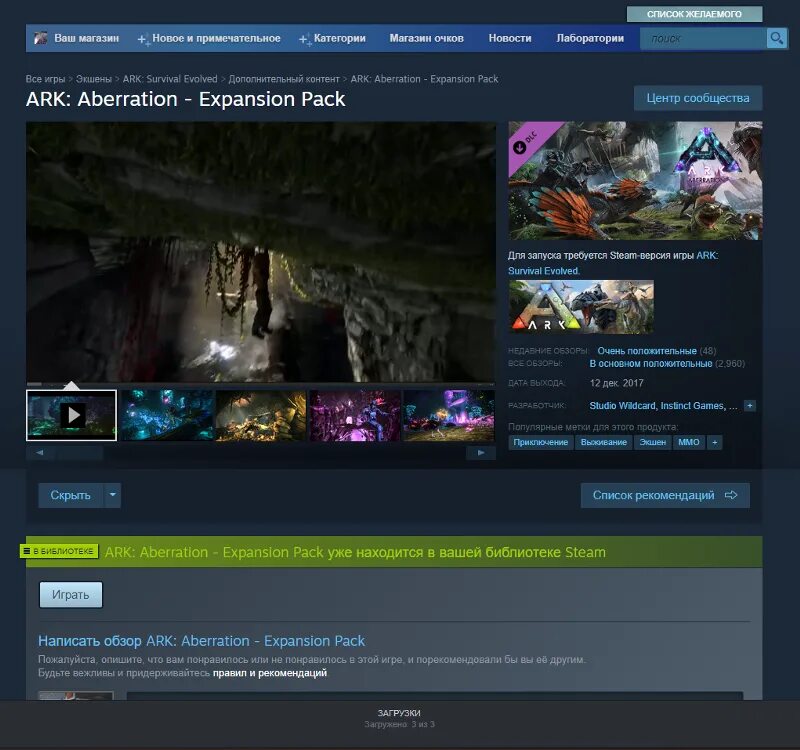
Task: Select the blue glowing cave screenshot thumbnail
Action: click(x=166, y=415)
